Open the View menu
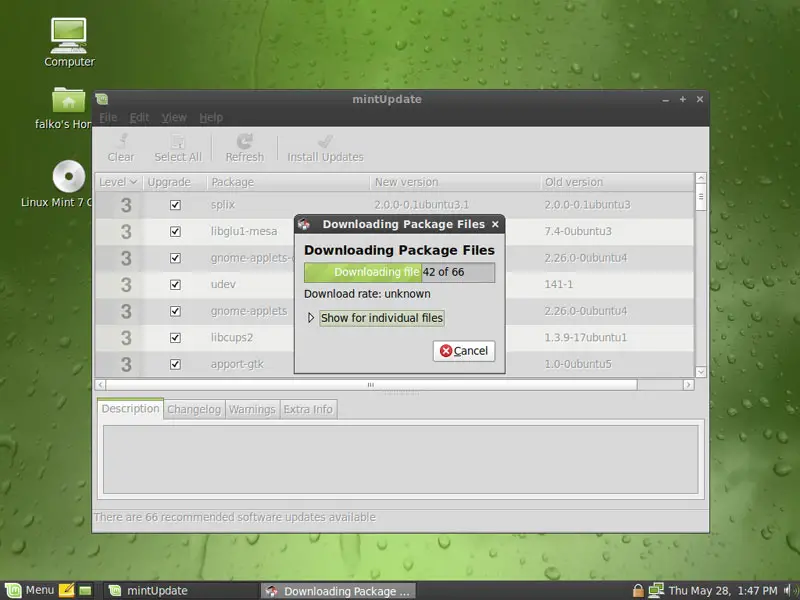 (174, 117)
